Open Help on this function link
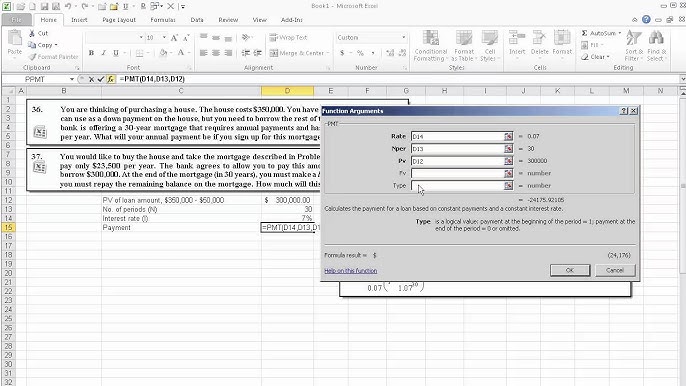 350,271
